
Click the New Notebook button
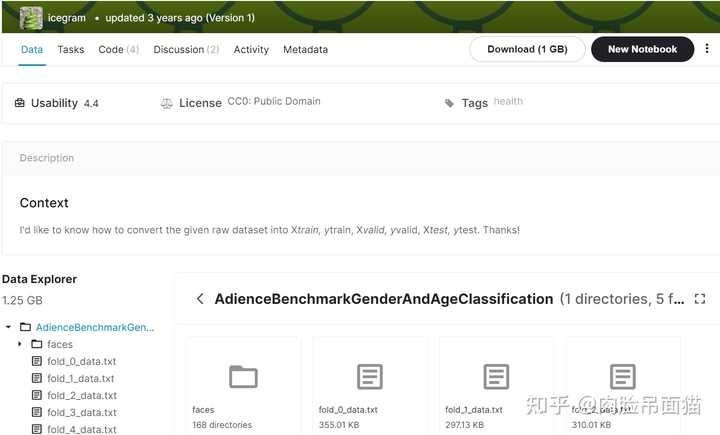642,49
